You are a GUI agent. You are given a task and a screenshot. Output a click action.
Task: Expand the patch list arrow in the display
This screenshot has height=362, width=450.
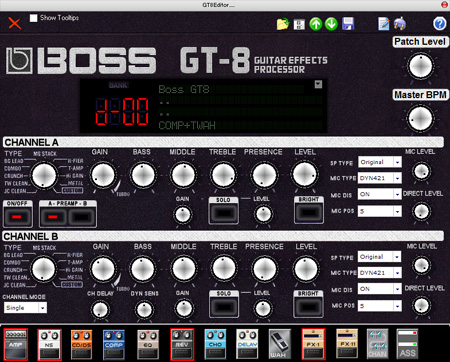click(318, 84)
